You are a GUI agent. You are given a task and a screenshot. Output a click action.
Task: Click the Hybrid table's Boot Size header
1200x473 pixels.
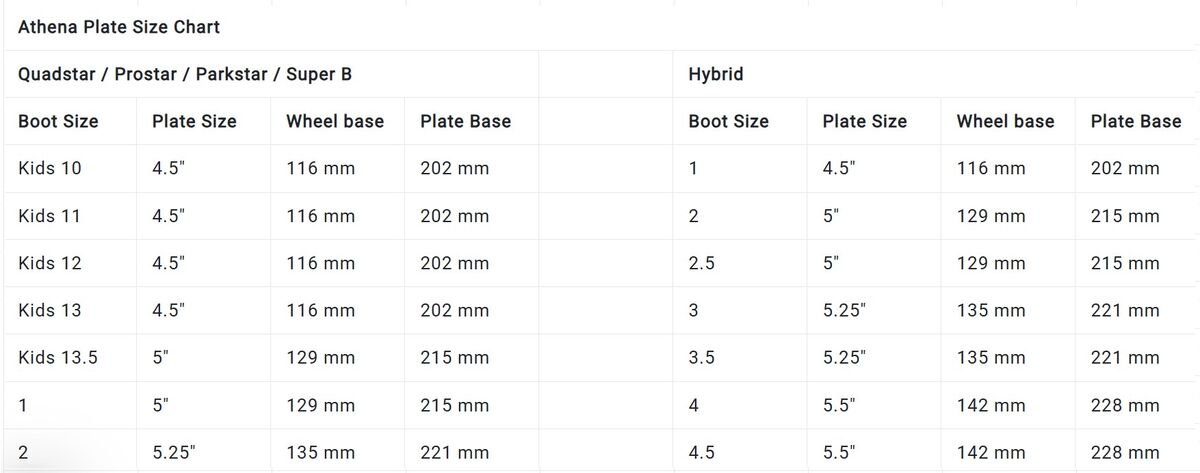[728, 121]
